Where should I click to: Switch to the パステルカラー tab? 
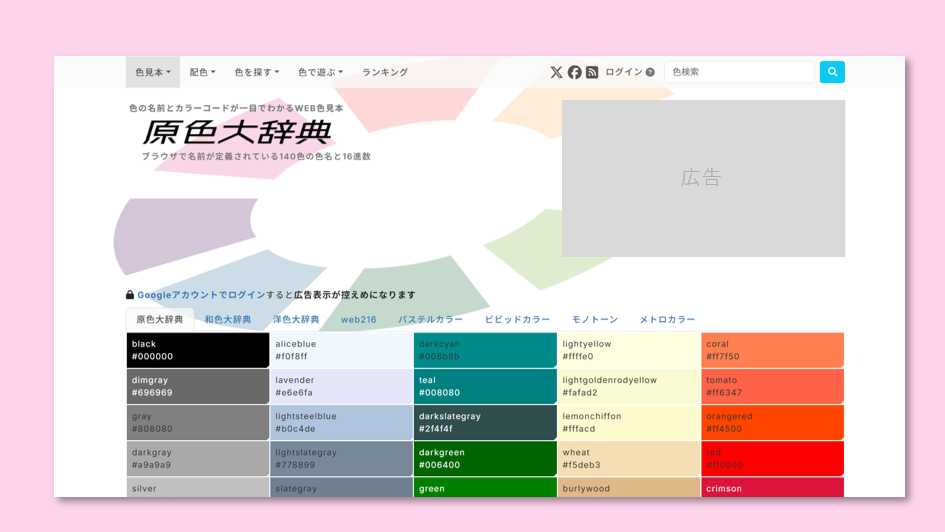(x=430, y=319)
